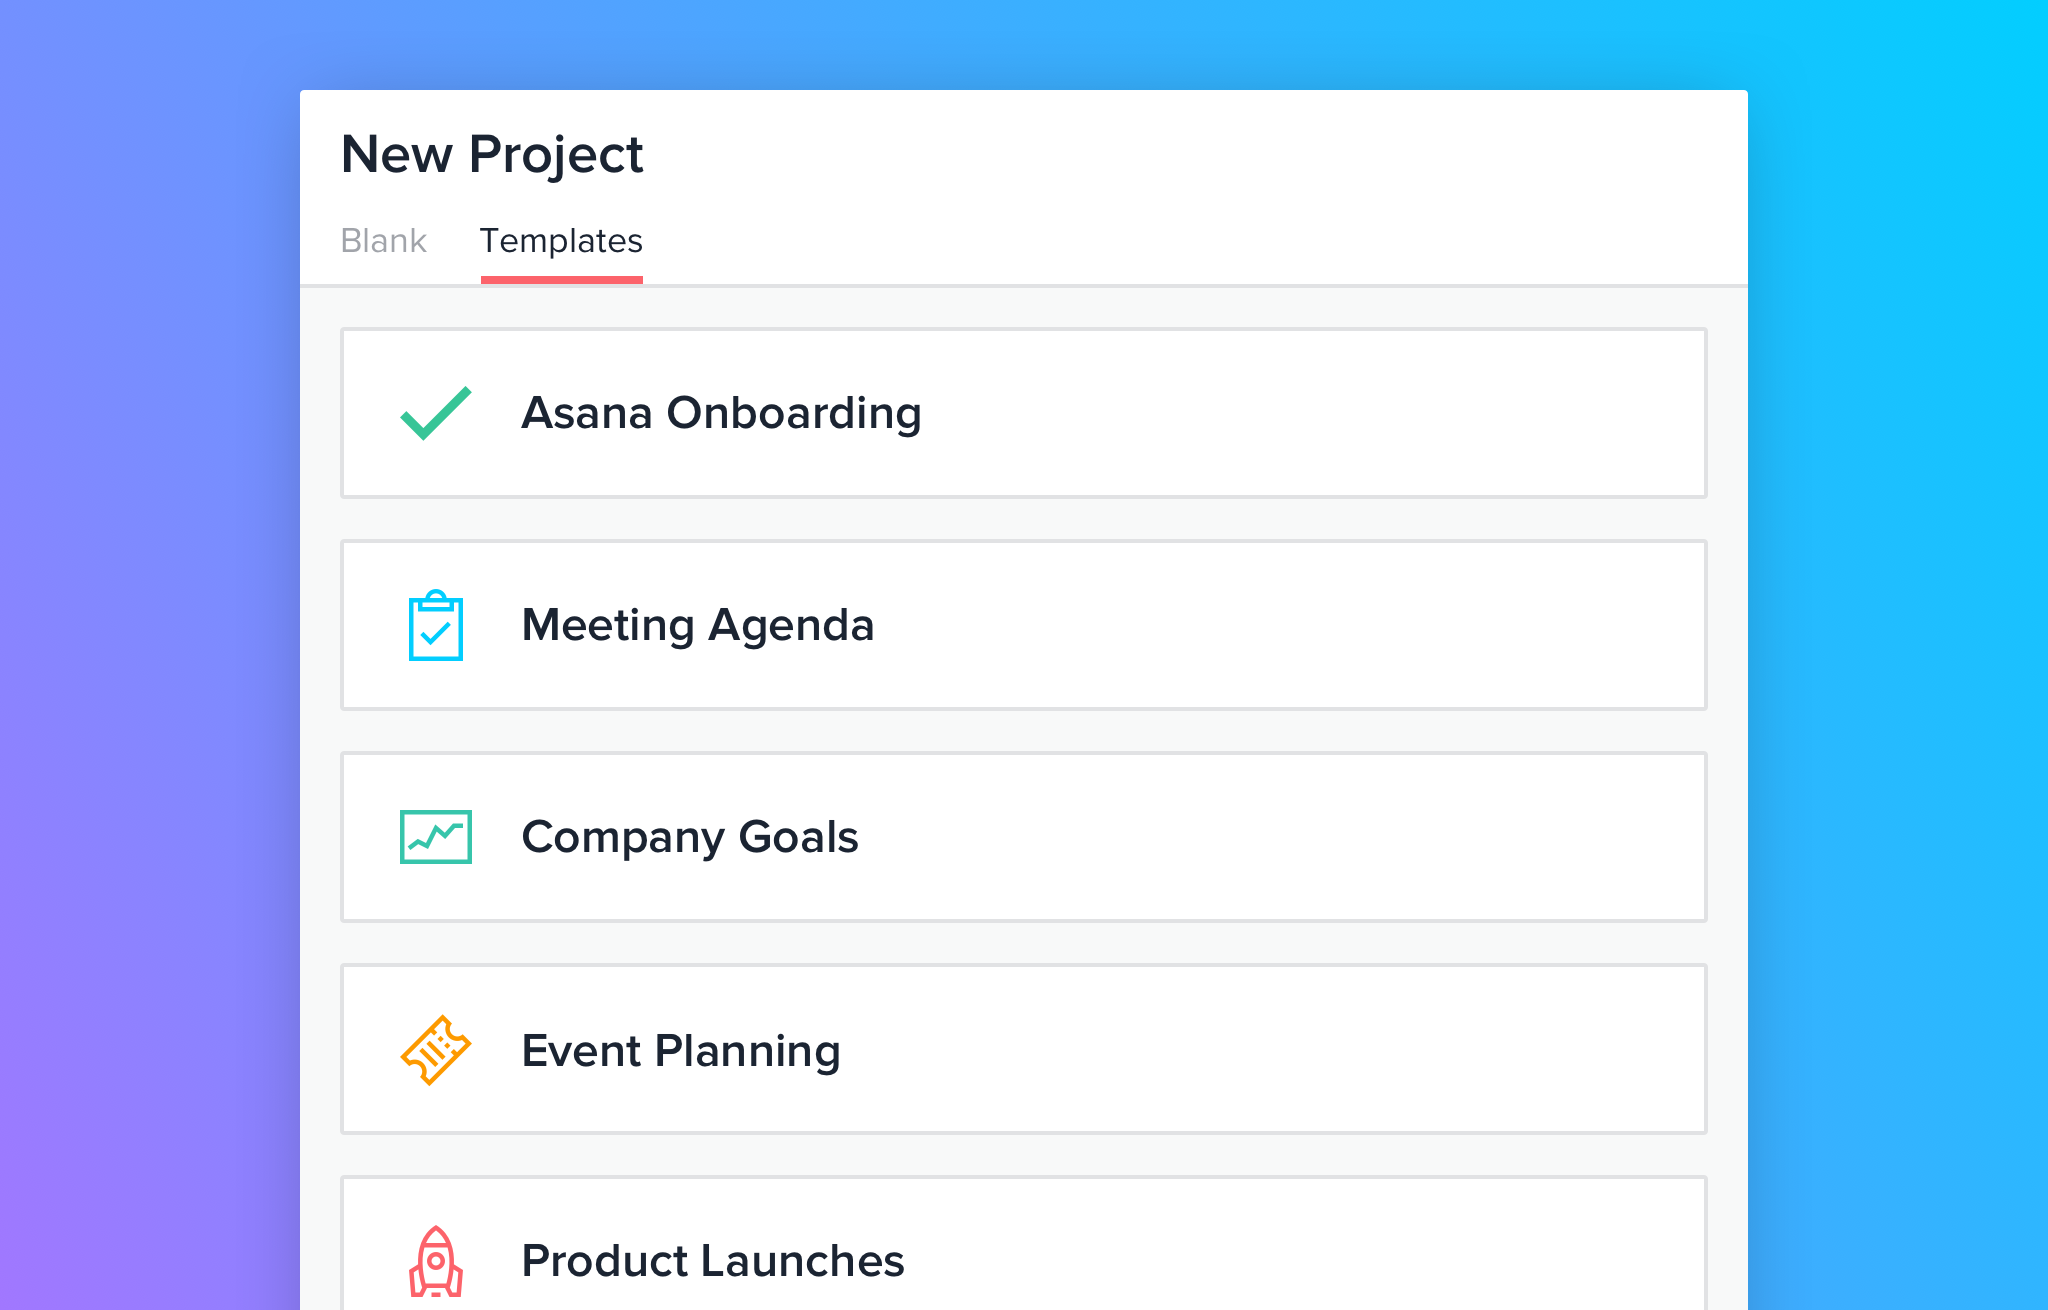Select the Meeting Agenda template

pyautogui.click(x=1025, y=624)
